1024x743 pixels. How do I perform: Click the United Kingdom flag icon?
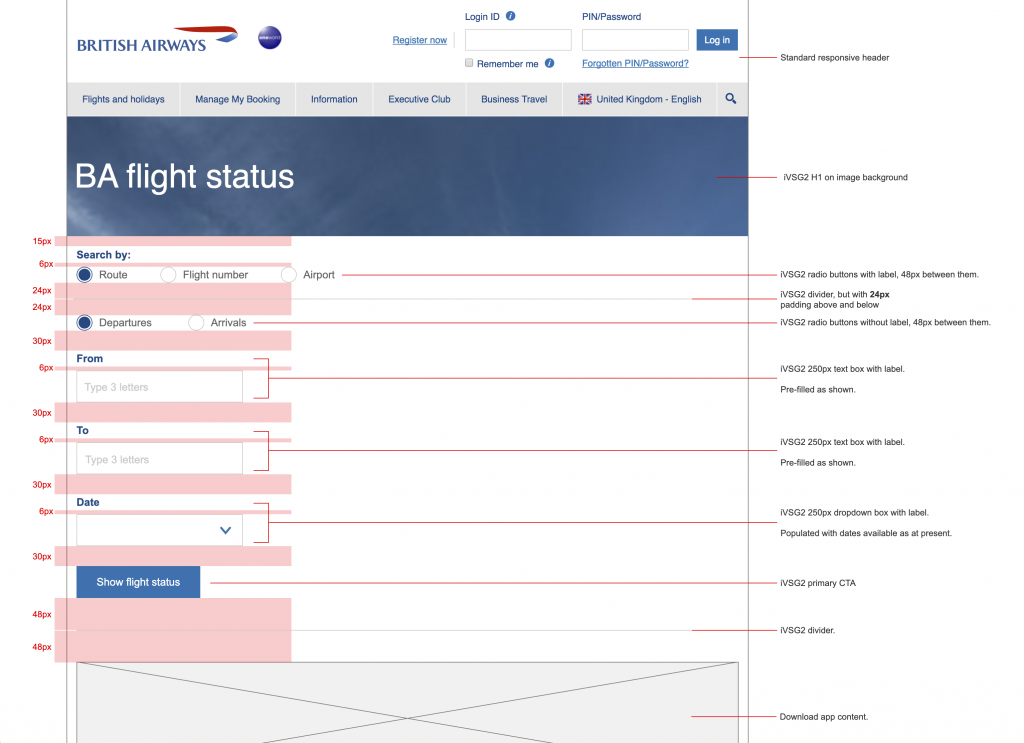(585, 99)
